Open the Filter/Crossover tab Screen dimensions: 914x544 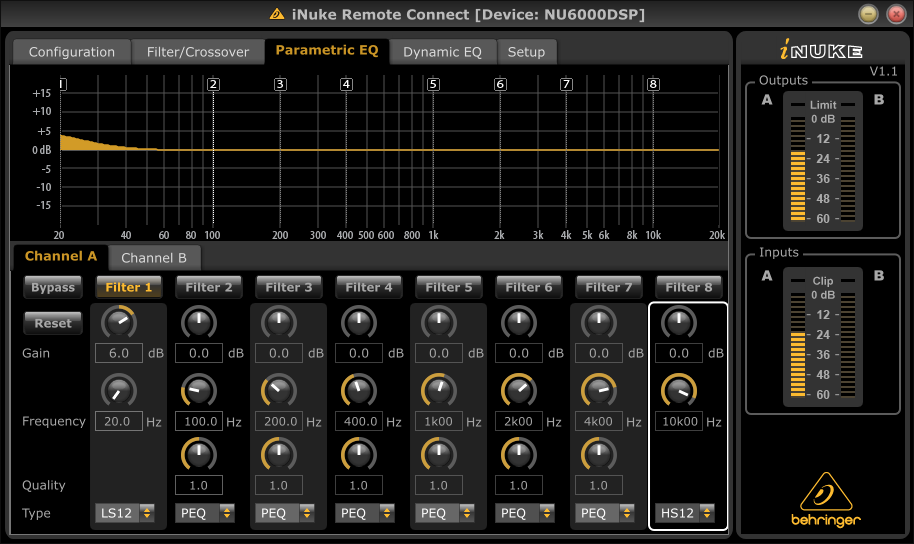point(198,52)
